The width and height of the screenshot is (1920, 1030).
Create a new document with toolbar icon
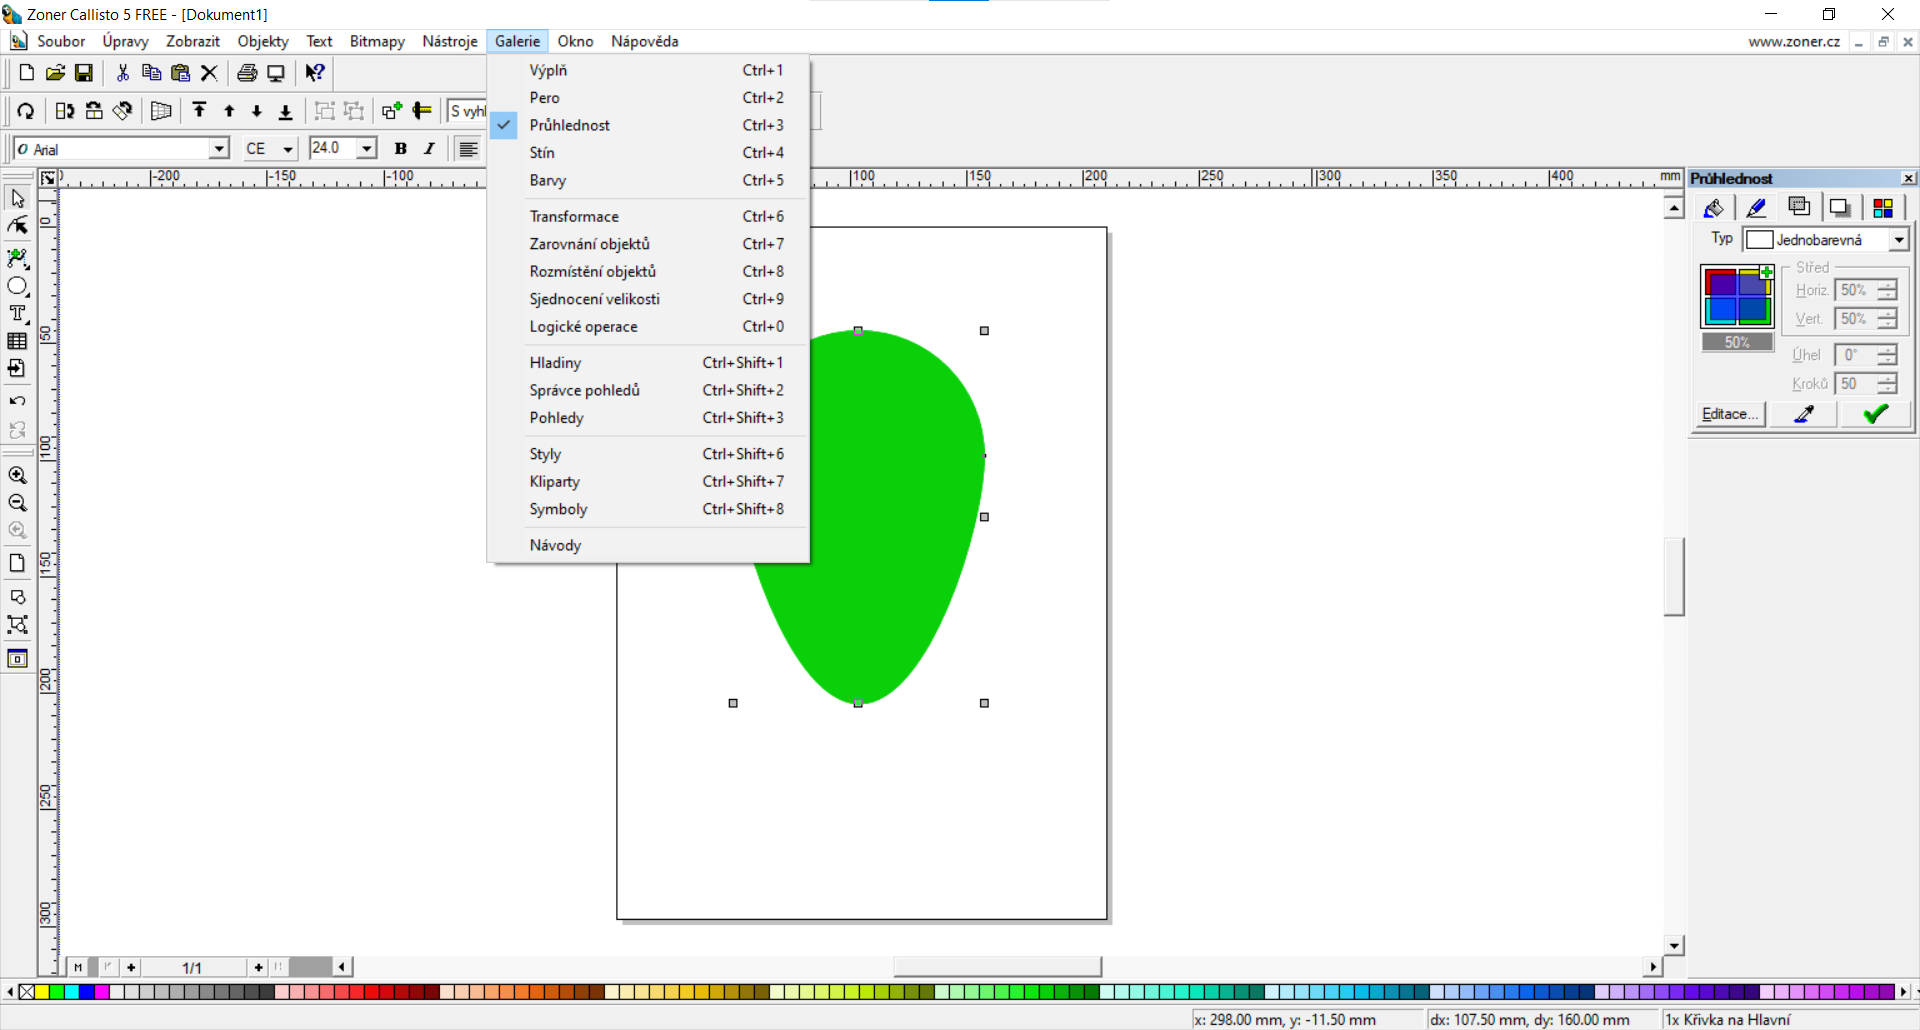[27, 73]
